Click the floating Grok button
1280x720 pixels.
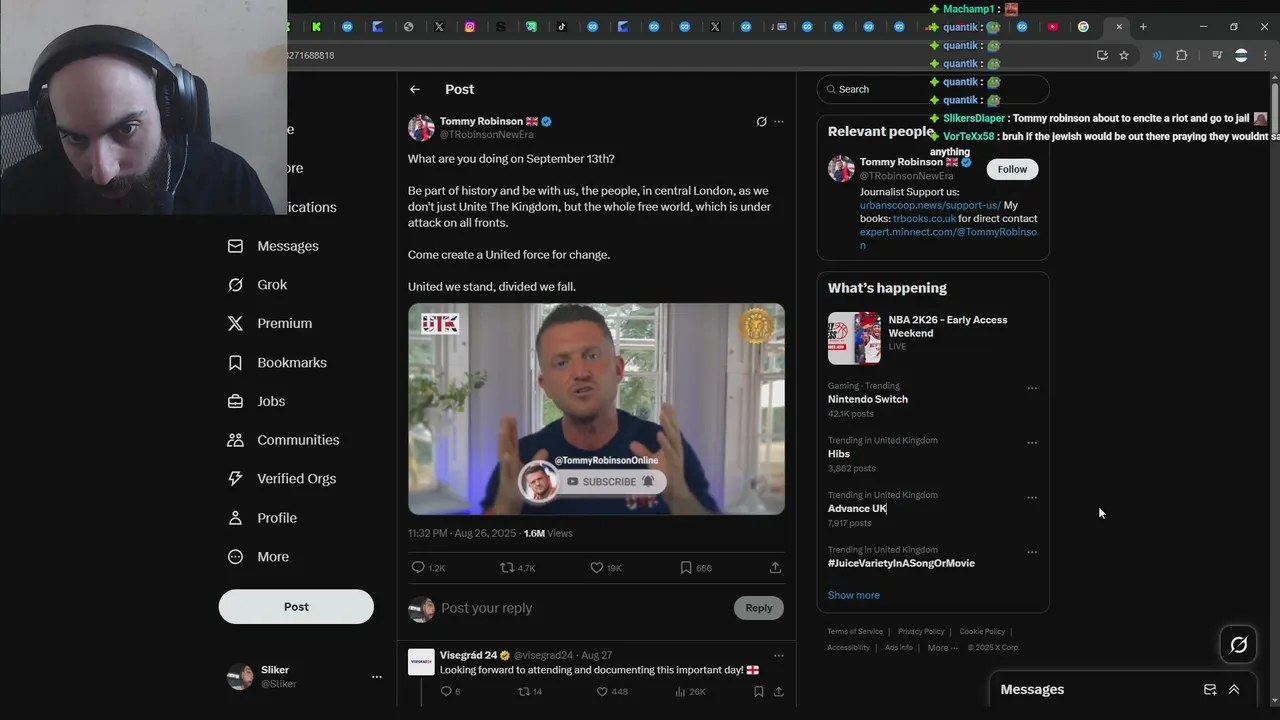1238,645
